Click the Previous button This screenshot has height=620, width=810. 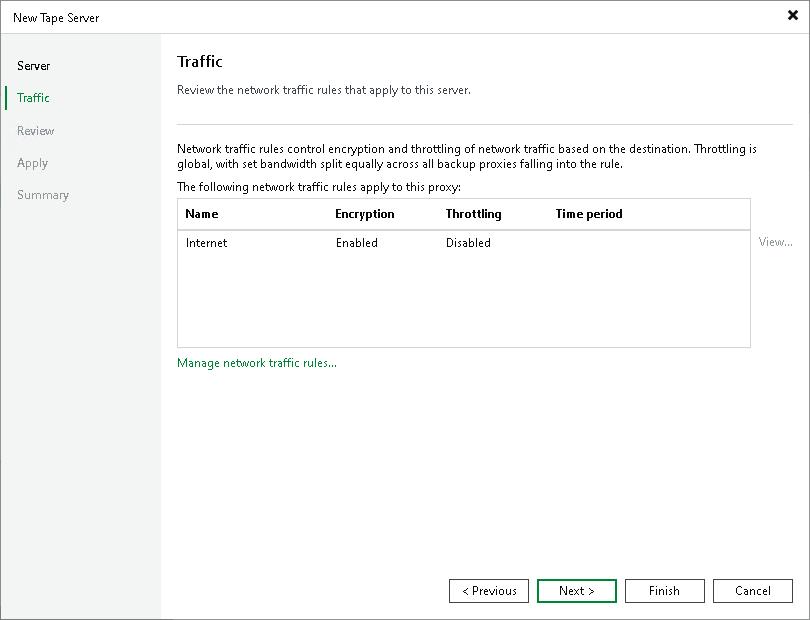(x=489, y=591)
